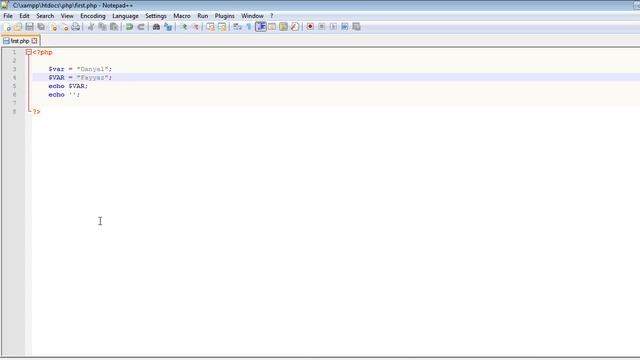Open the View menu
The height and width of the screenshot is (360, 640).
tap(67, 16)
